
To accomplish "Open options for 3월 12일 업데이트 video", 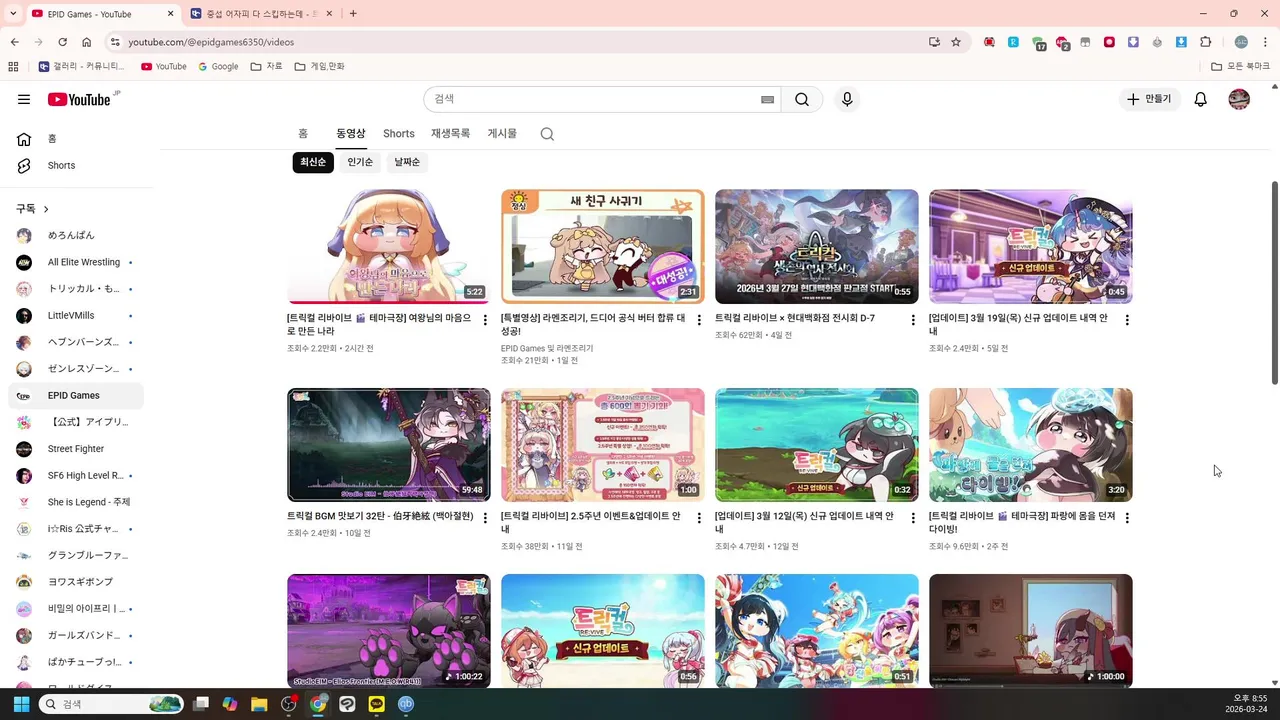I will point(913,518).
